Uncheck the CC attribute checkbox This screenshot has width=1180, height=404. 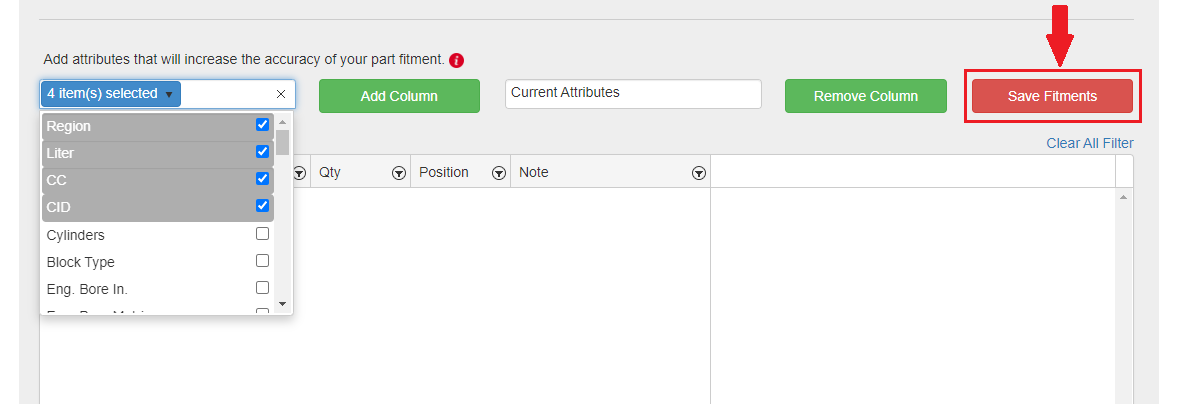pos(262,179)
